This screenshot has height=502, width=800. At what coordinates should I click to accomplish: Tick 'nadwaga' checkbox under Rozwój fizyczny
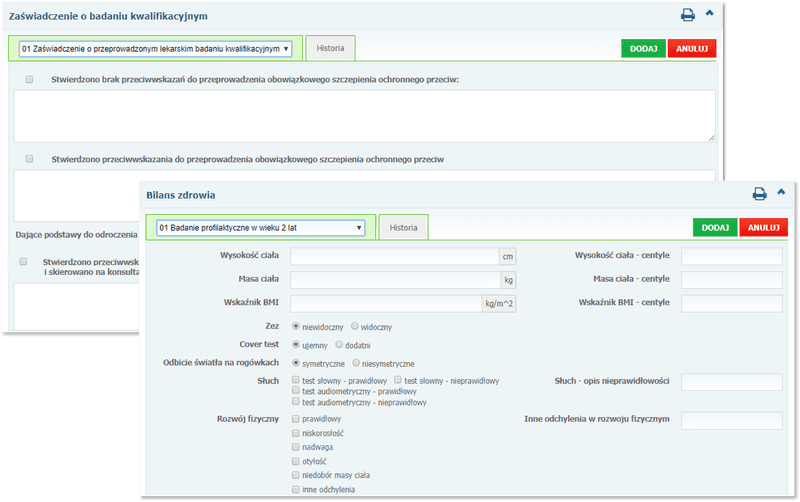[295, 448]
